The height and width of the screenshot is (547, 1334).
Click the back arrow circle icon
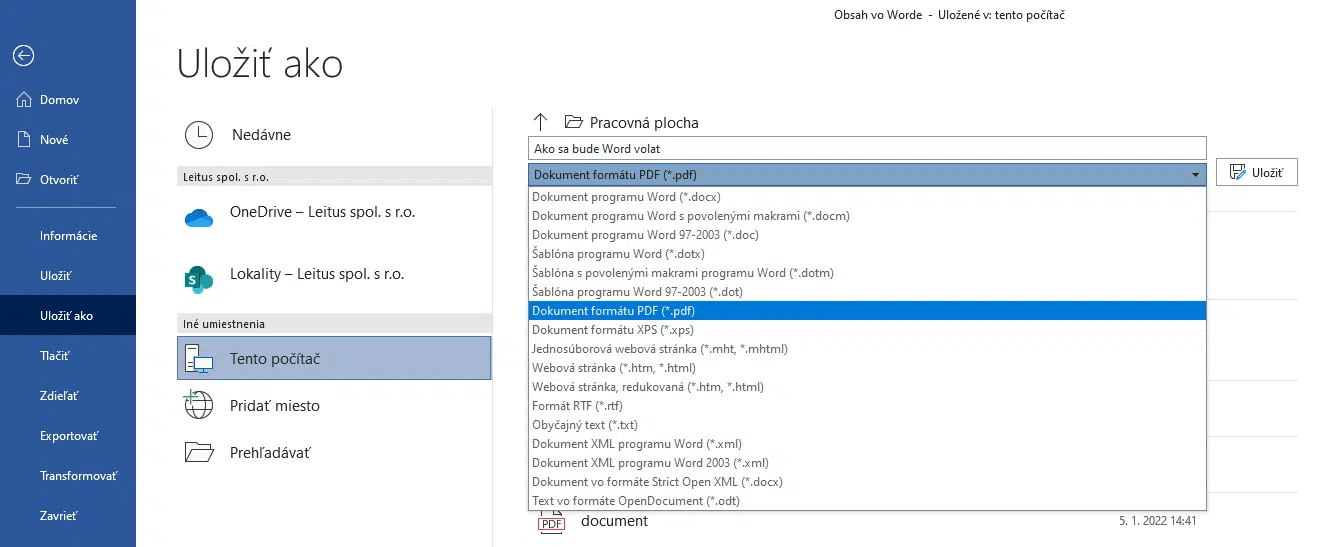point(23,56)
